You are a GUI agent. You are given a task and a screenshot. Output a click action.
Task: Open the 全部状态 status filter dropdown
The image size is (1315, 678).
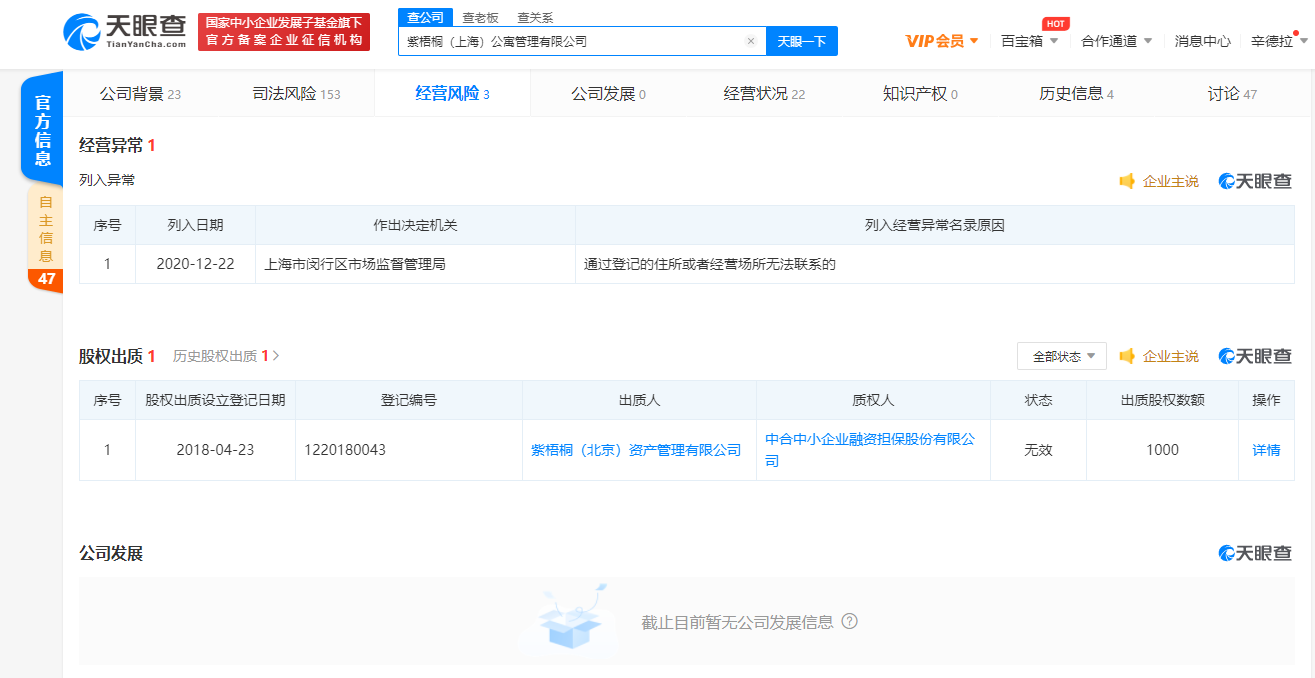coord(1062,356)
